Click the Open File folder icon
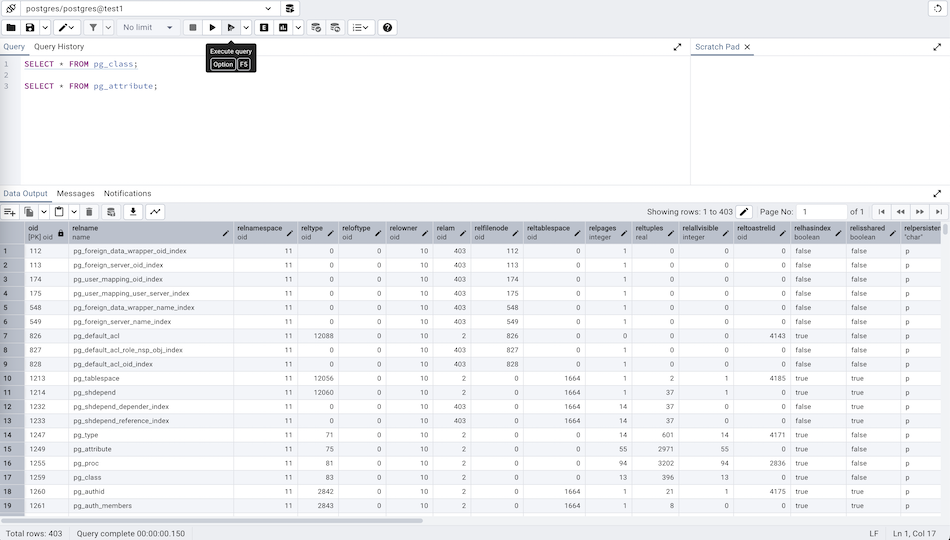 click(11, 28)
